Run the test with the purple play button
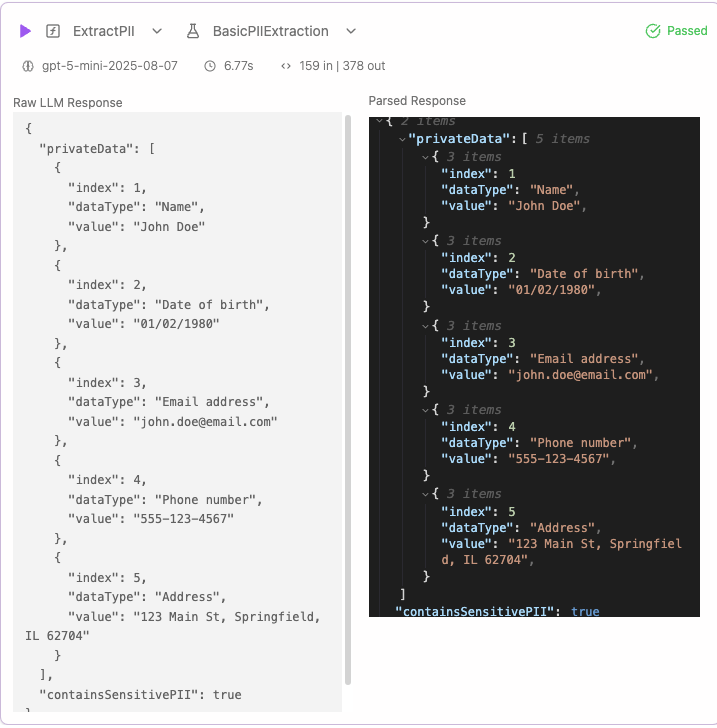Viewport: 717px width, 728px height. click(x=25, y=31)
